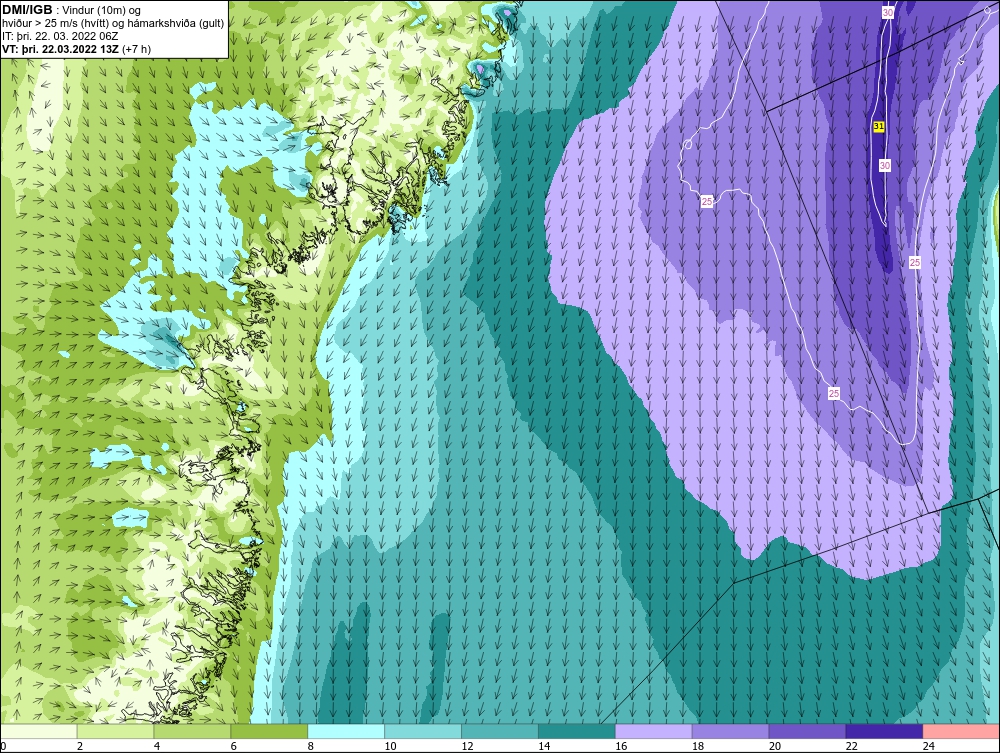The height and width of the screenshot is (753, 1000).
Task: Click the legend scale value '12'
Action: 467,746
